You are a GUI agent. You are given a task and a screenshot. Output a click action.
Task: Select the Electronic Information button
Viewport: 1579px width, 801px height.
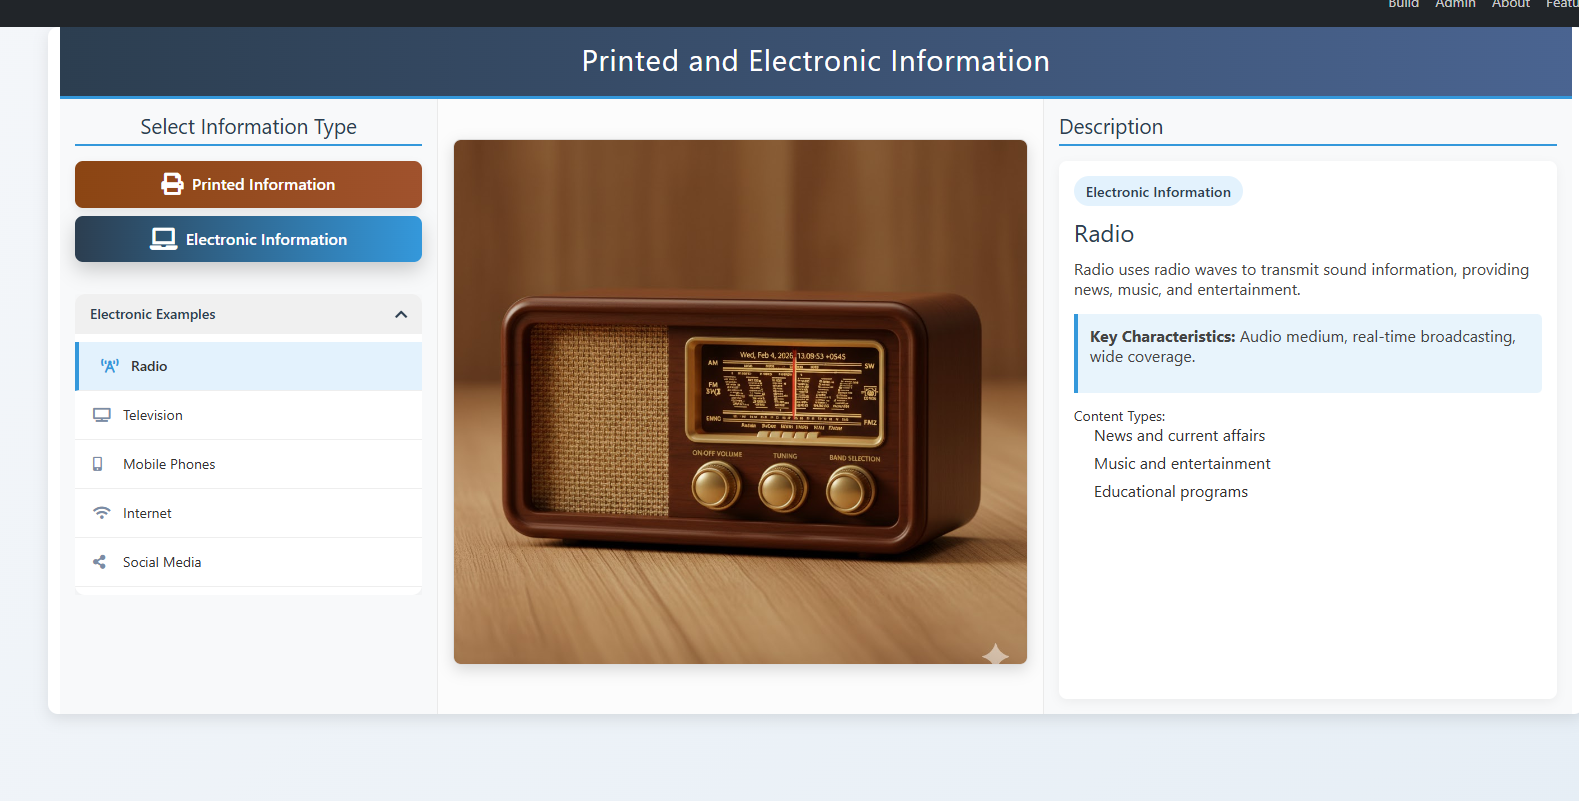248,239
